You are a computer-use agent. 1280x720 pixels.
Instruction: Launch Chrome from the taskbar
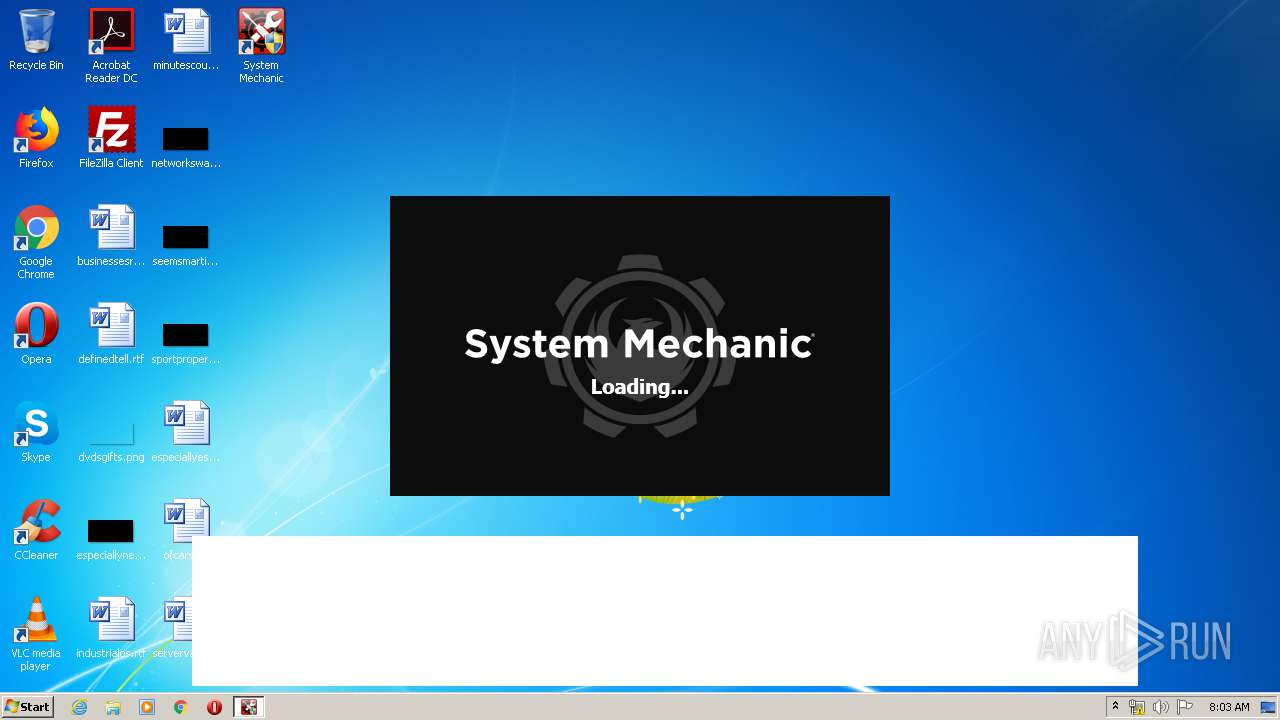[181, 707]
